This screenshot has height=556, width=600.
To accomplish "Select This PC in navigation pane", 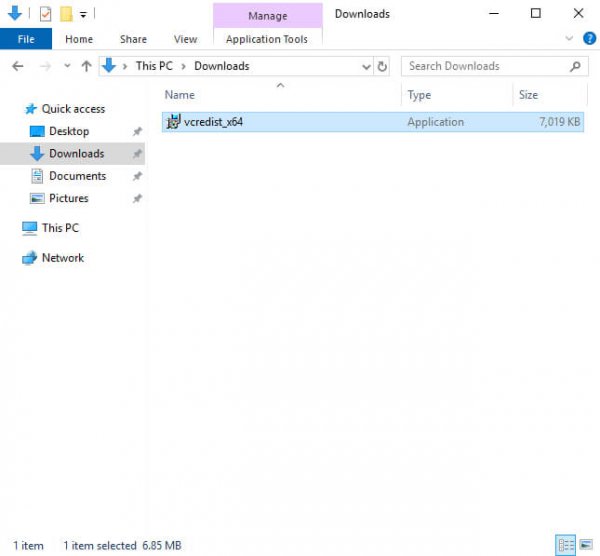I will (x=60, y=228).
